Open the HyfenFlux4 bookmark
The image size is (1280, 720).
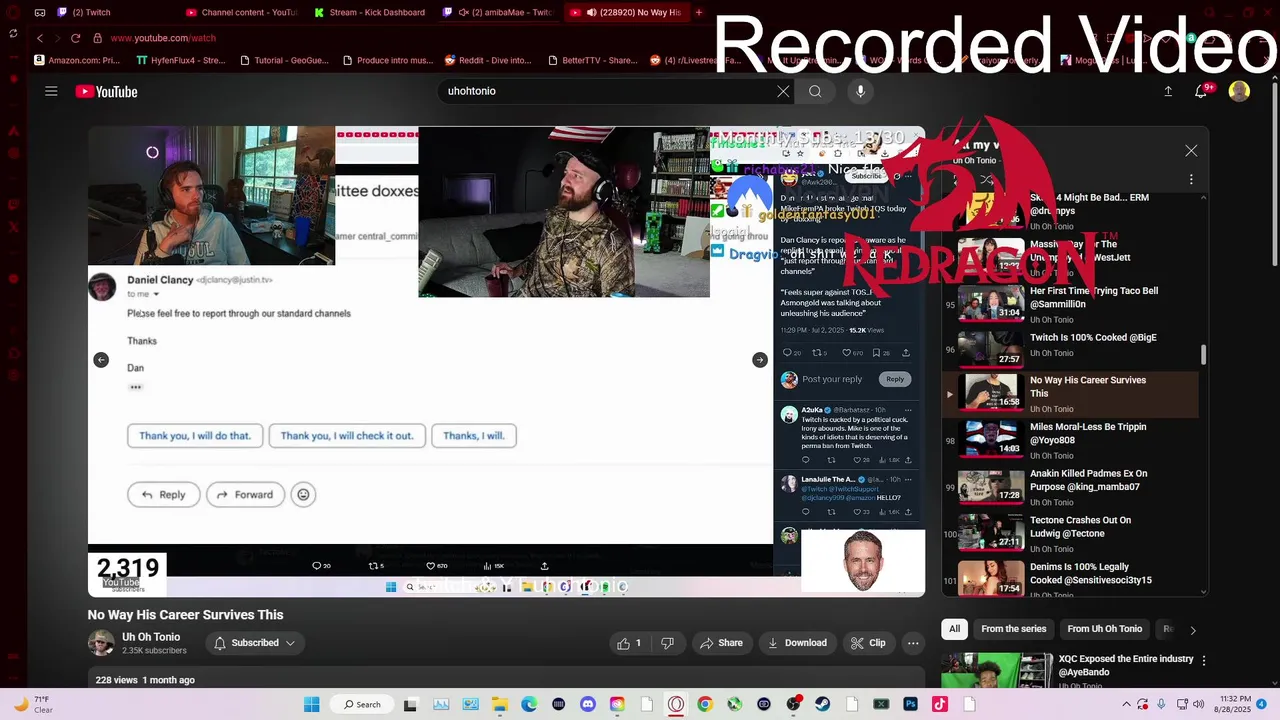(x=181, y=60)
